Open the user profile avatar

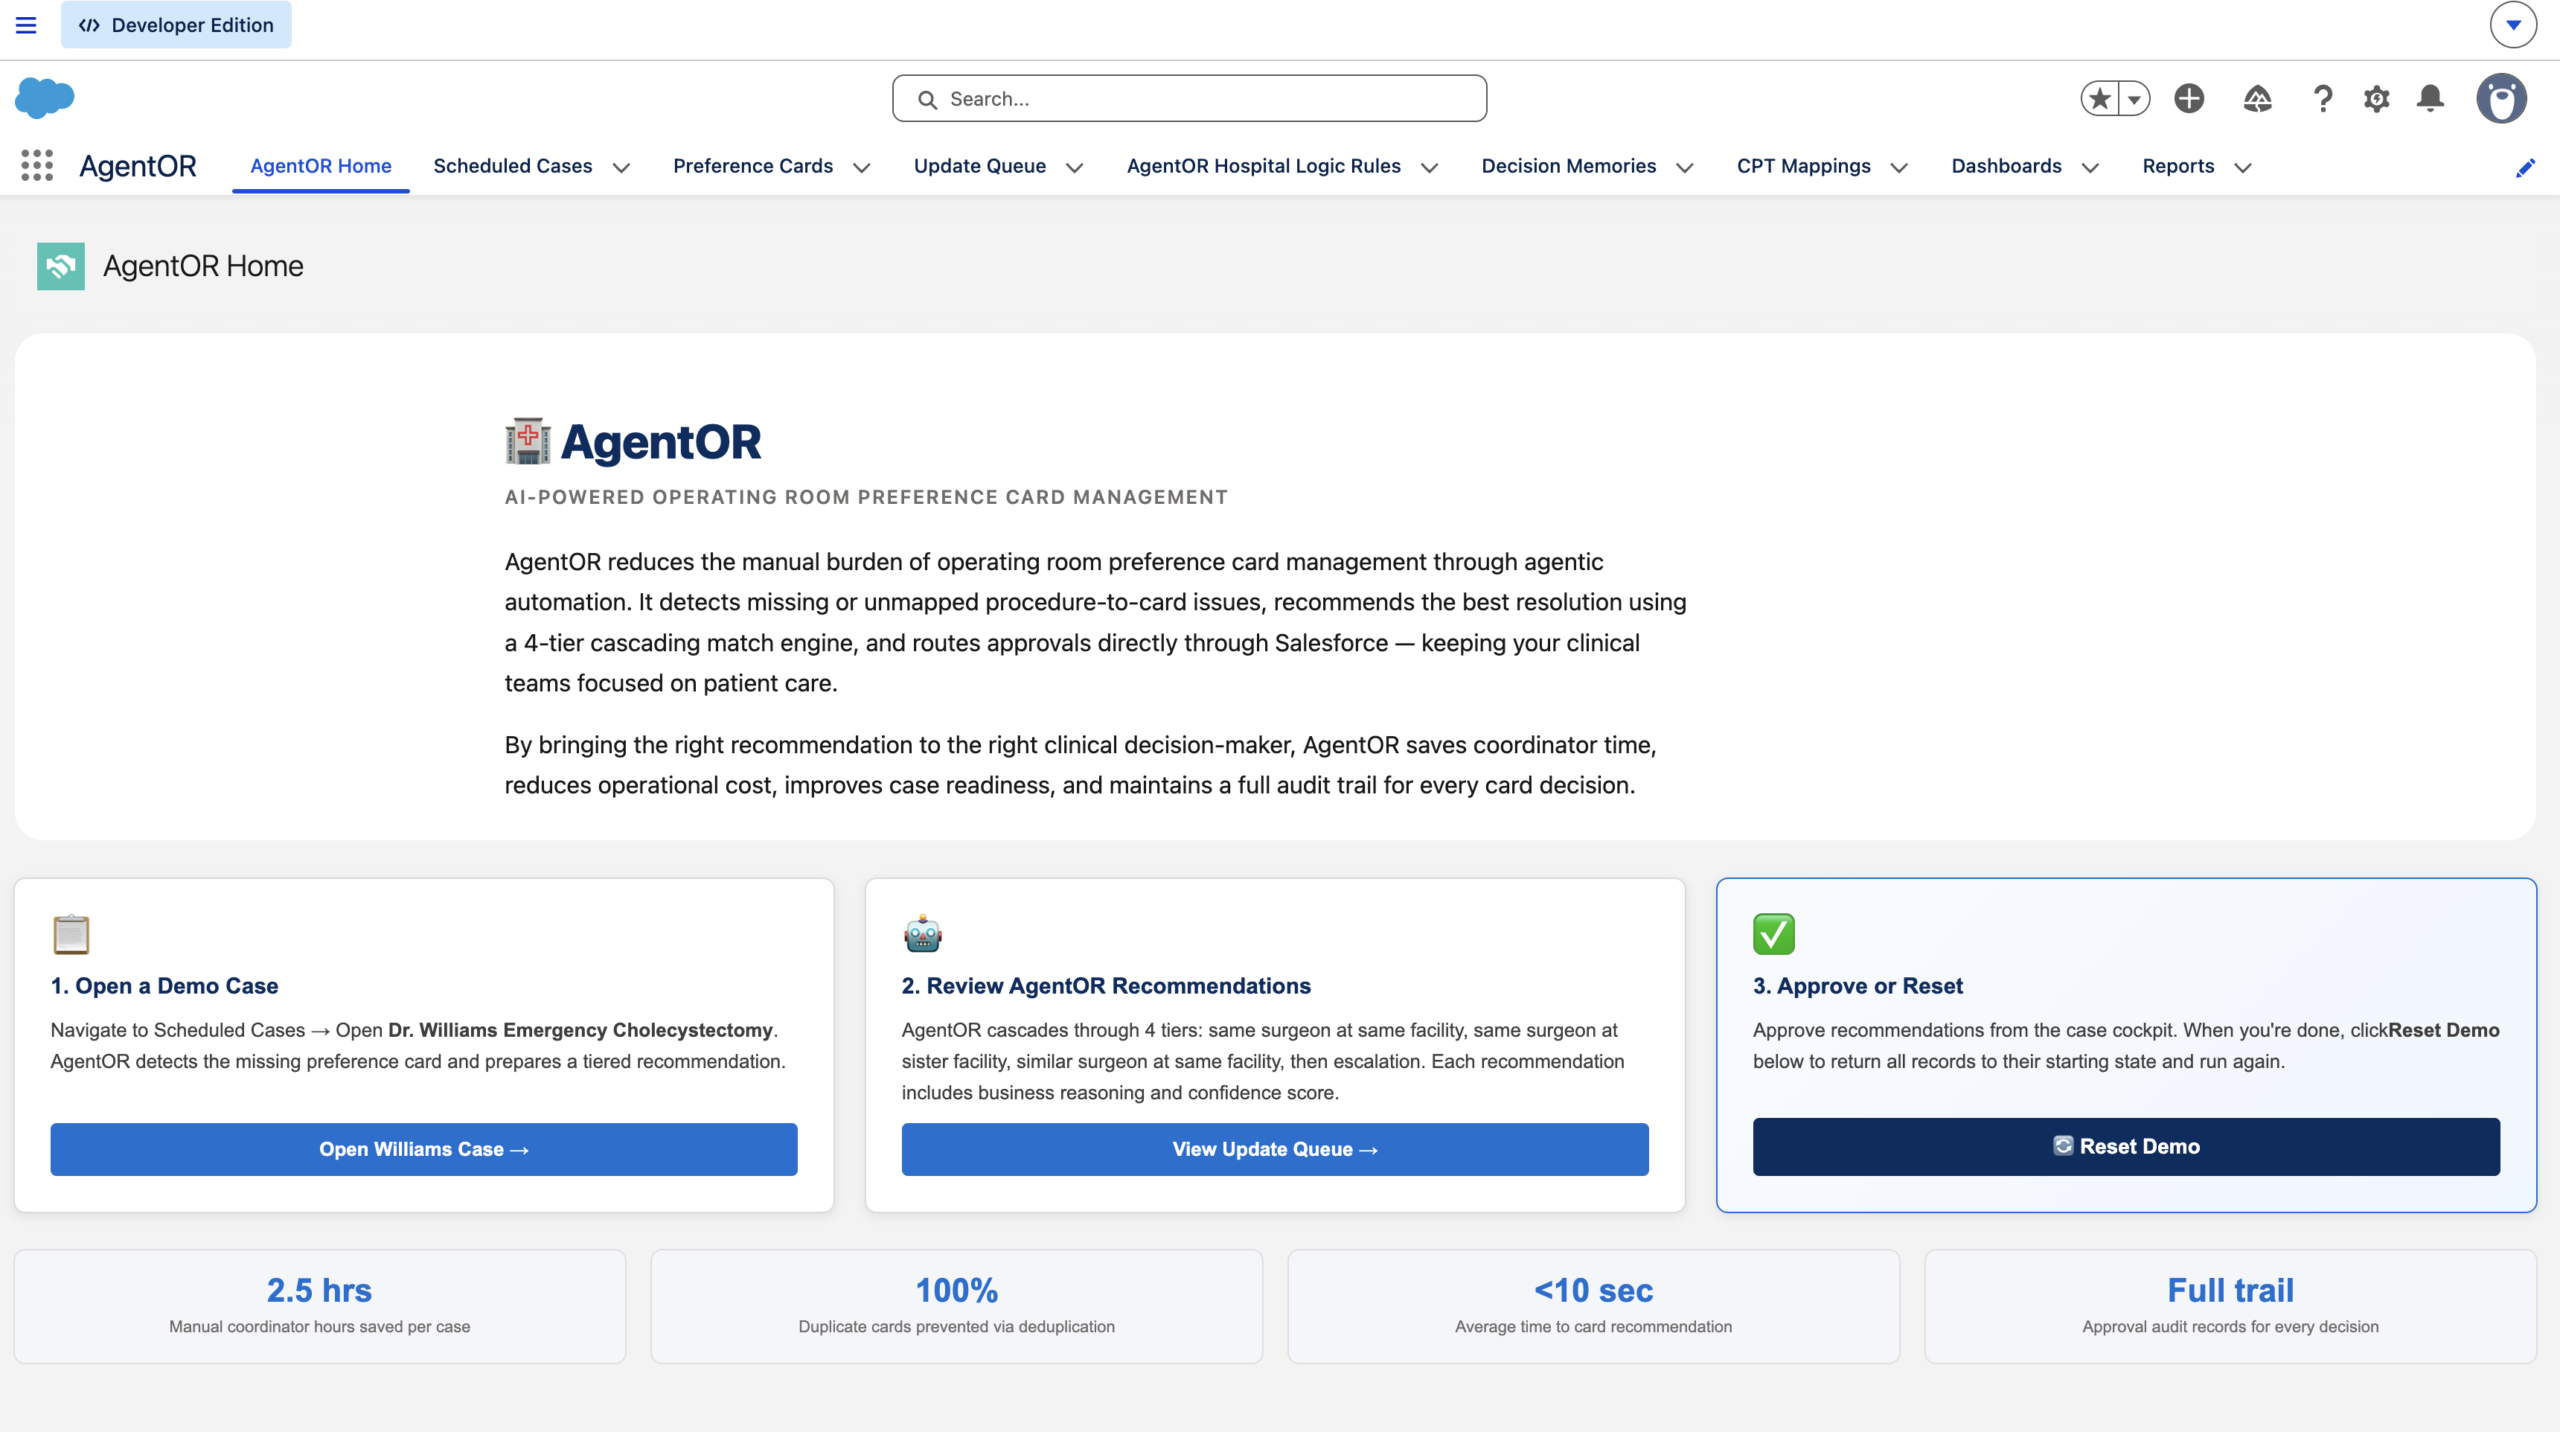click(x=2501, y=98)
